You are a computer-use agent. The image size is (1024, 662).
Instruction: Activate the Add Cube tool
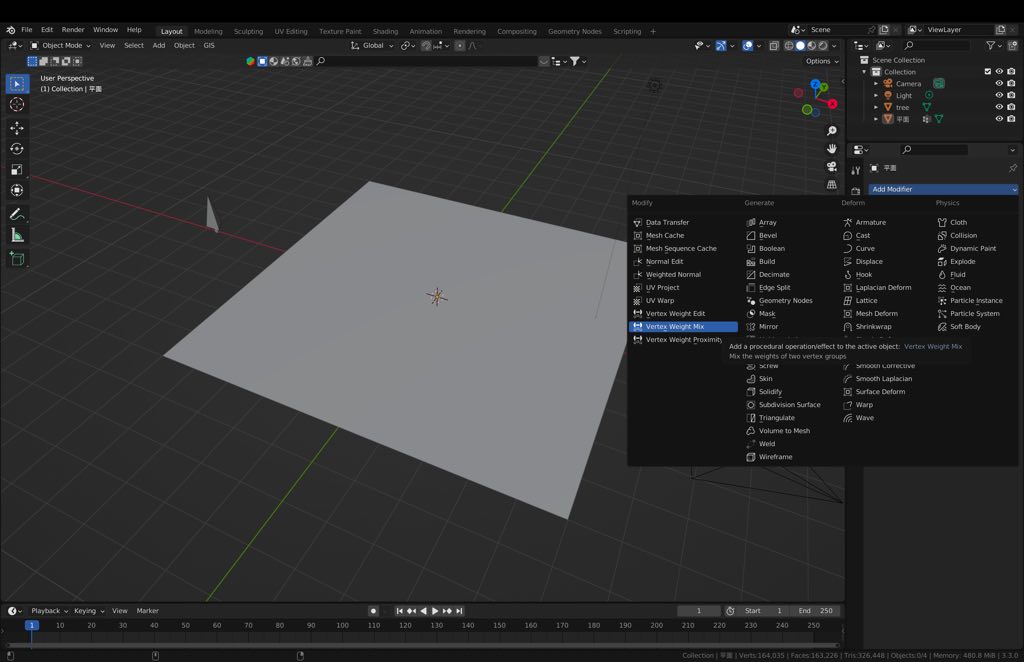[x=17, y=258]
